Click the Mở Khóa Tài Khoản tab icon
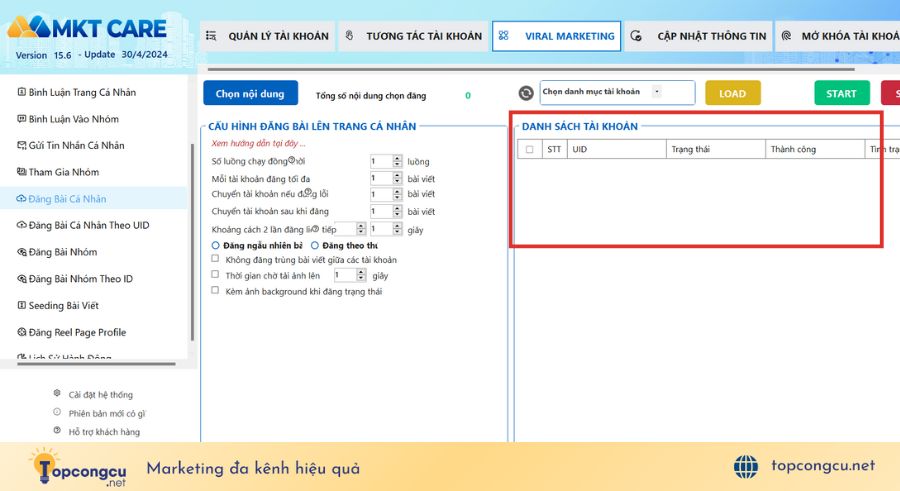Viewport: 900px width, 491px height. pyautogui.click(x=786, y=36)
